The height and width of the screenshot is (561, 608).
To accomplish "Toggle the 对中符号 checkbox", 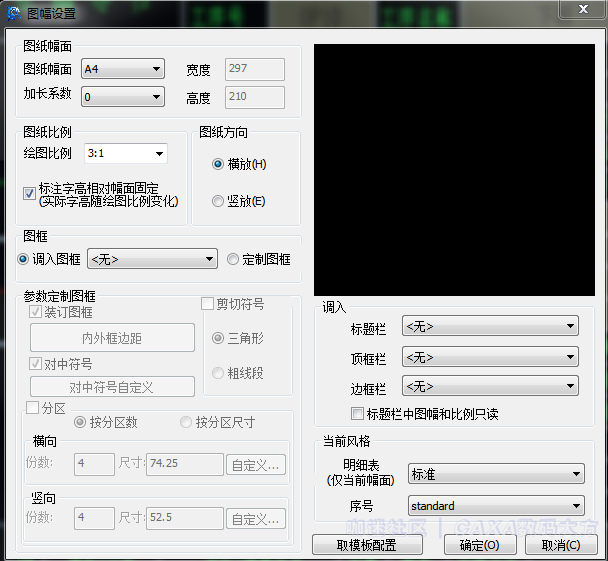I will (x=36, y=364).
